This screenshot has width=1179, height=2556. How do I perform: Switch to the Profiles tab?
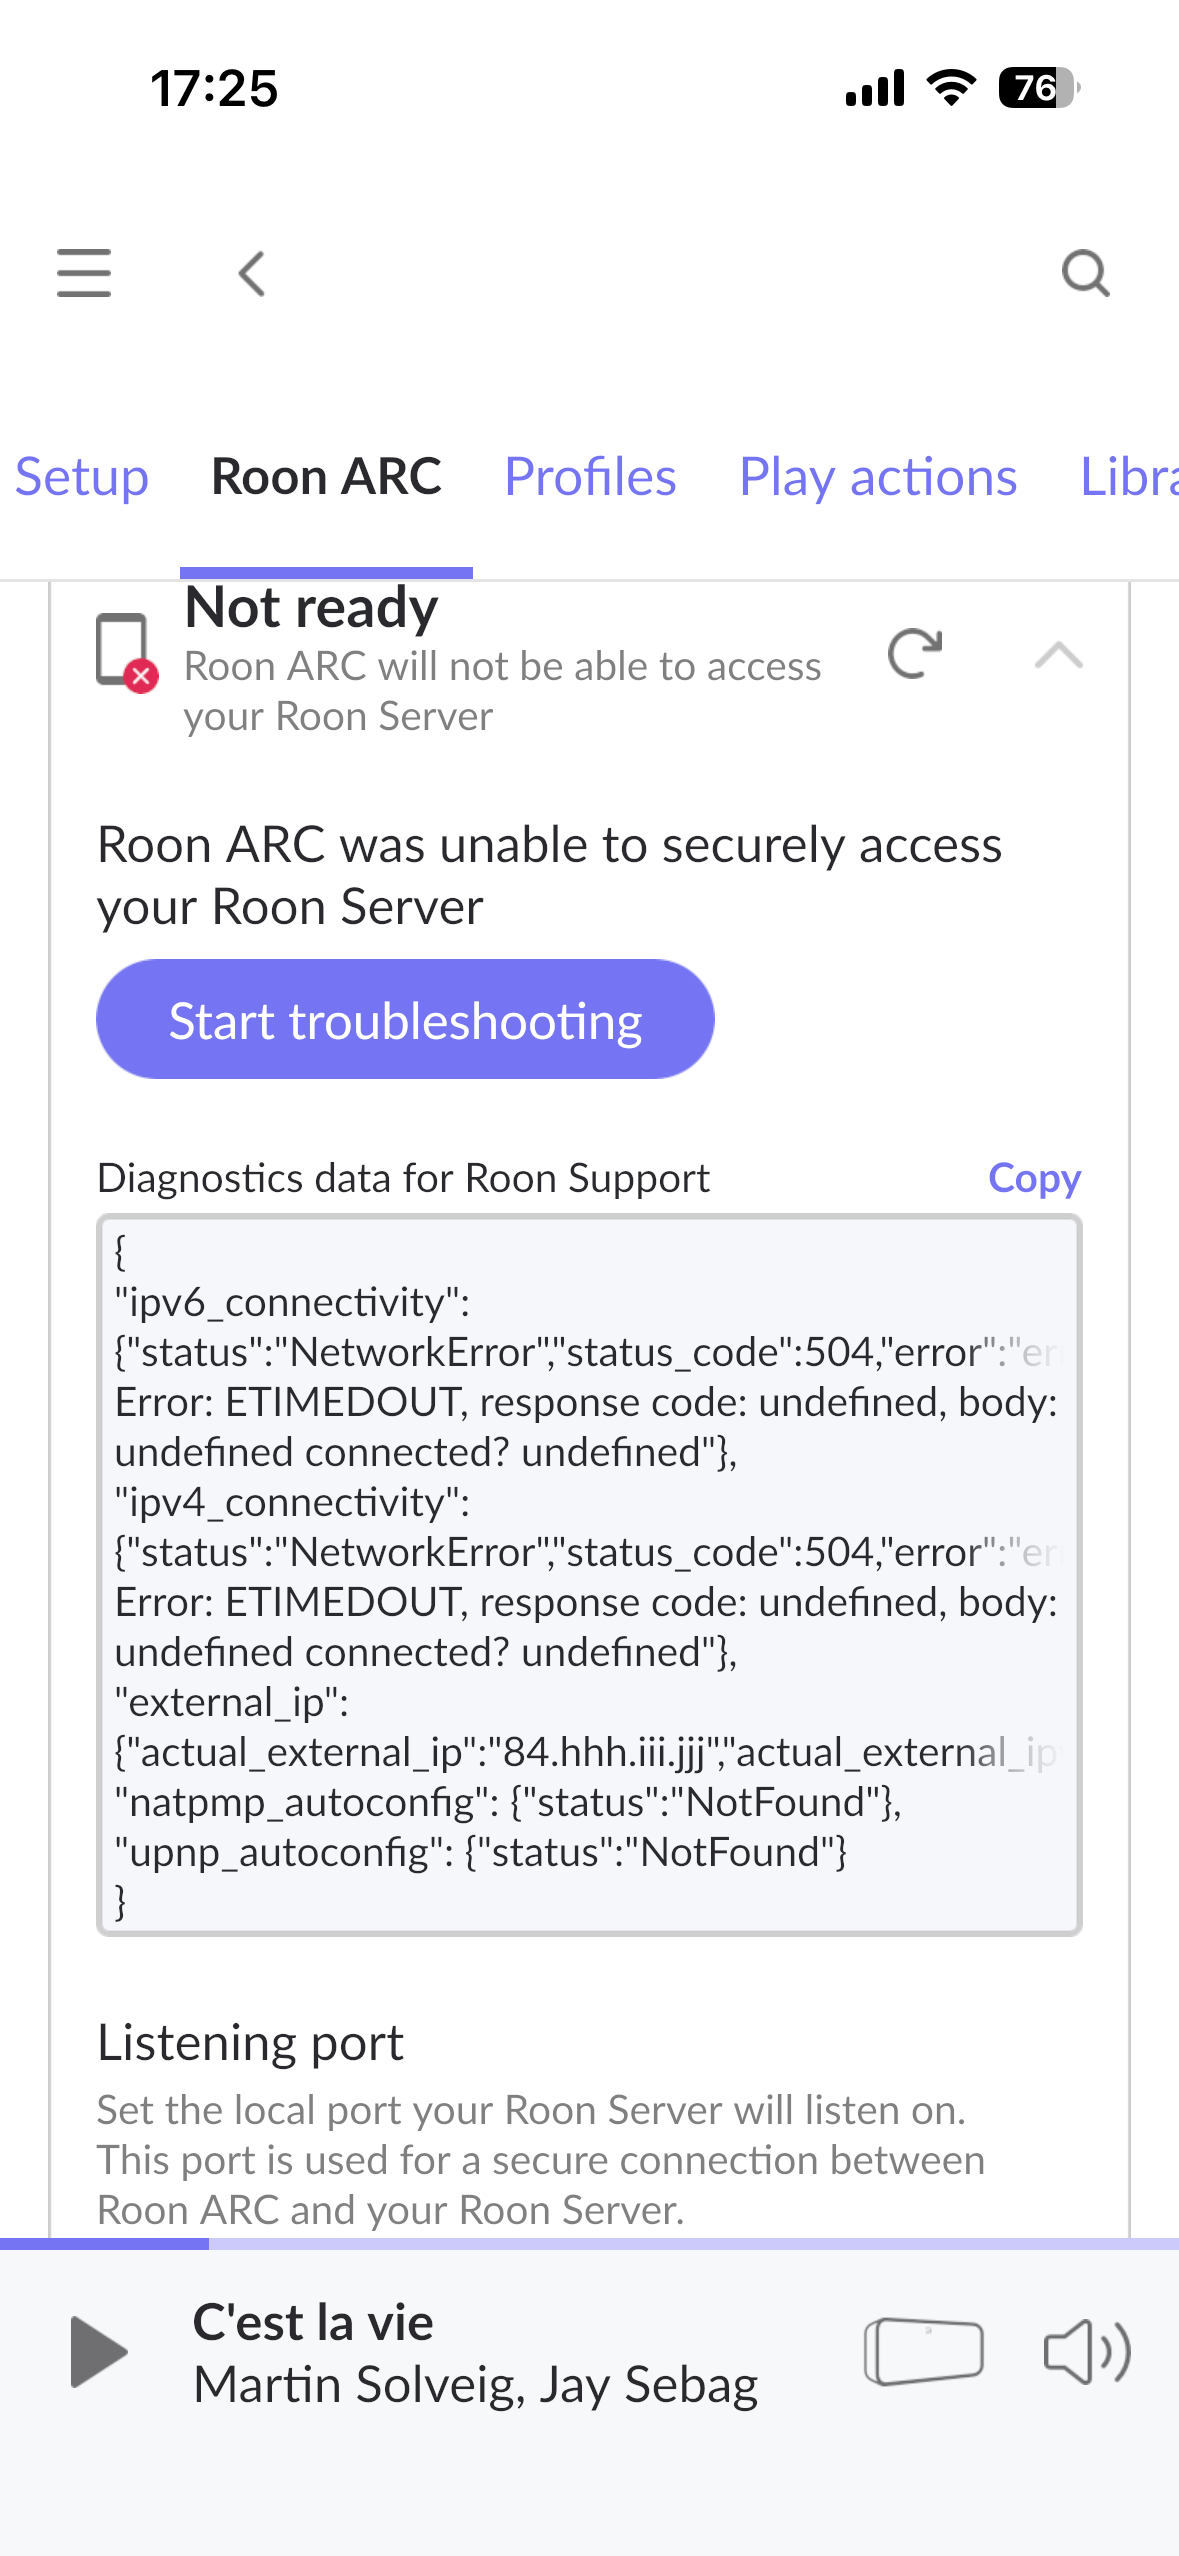[x=590, y=476]
